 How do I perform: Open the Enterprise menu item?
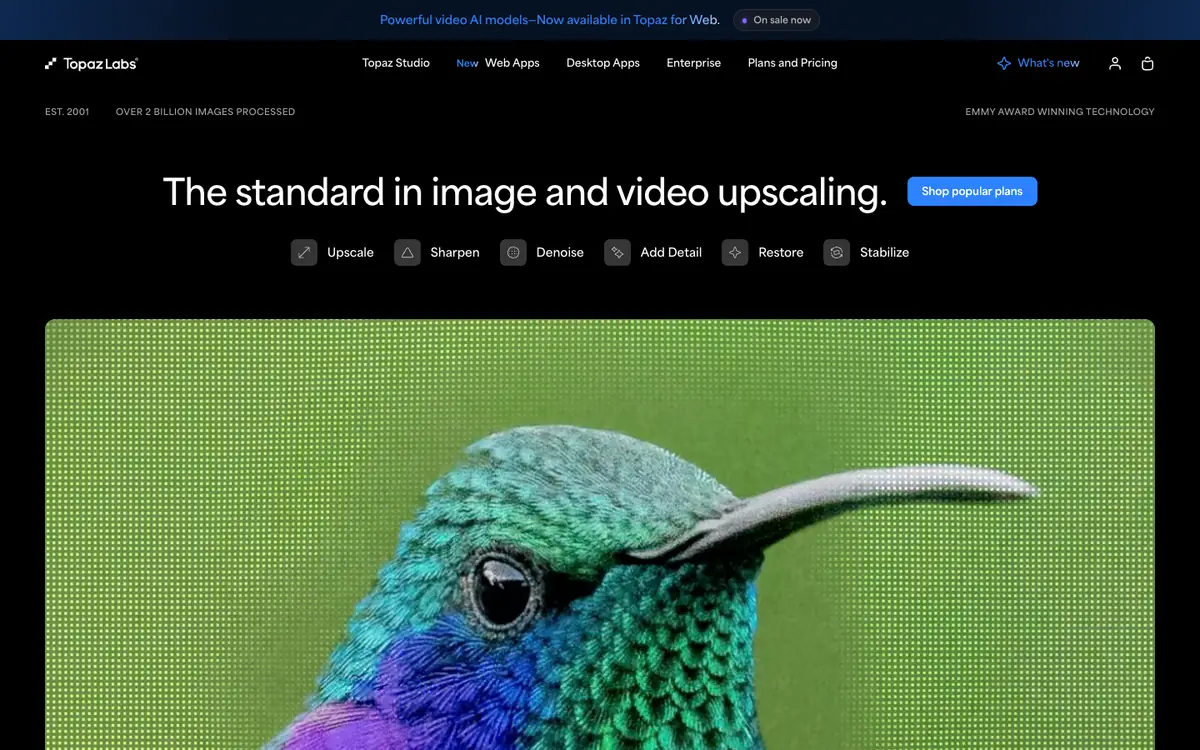[x=694, y=63]
